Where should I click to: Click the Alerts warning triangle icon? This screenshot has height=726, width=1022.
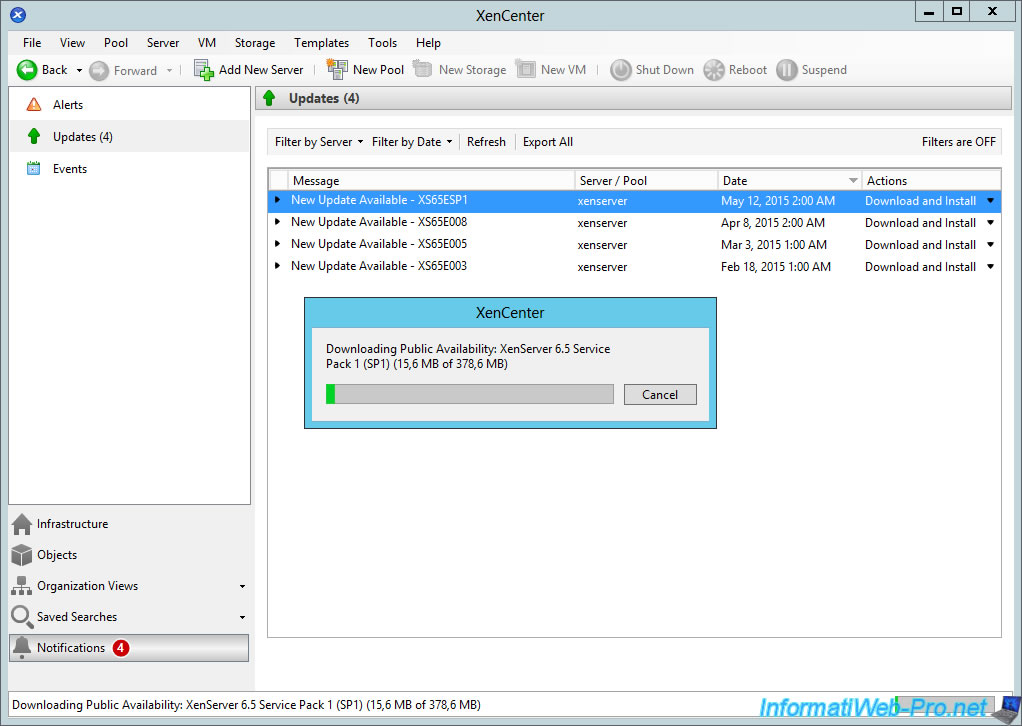[34, 104]
